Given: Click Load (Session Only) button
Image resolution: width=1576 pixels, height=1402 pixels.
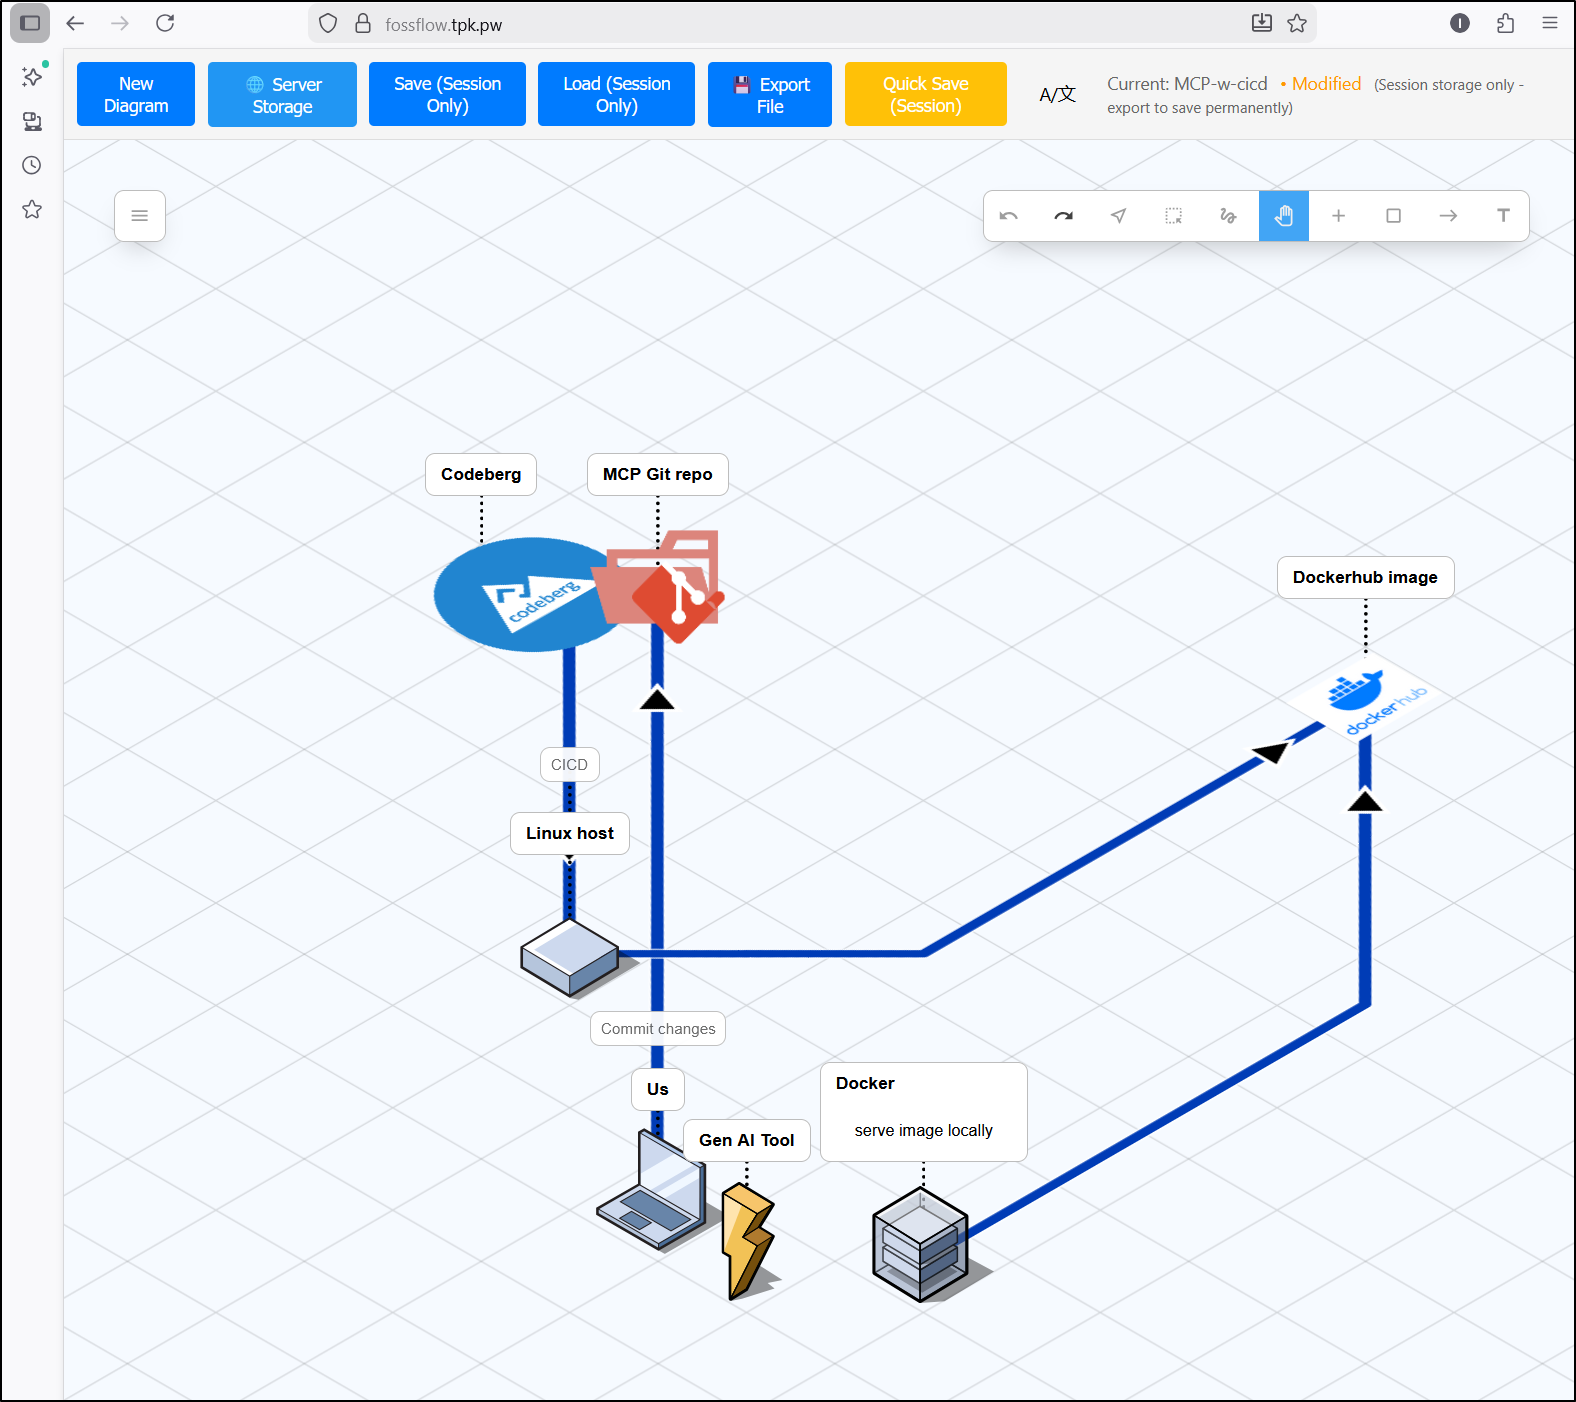Looking at the screenshot, I should coord(616,95).
